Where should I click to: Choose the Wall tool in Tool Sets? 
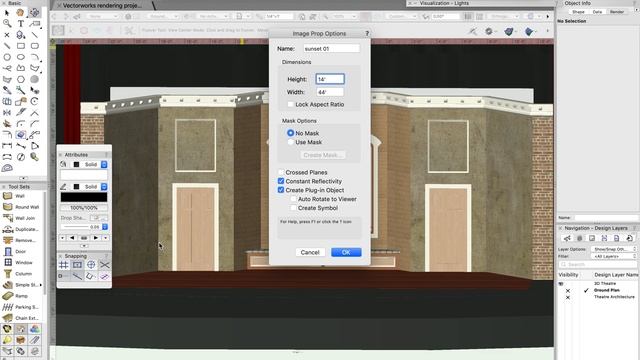coord(20,196)
